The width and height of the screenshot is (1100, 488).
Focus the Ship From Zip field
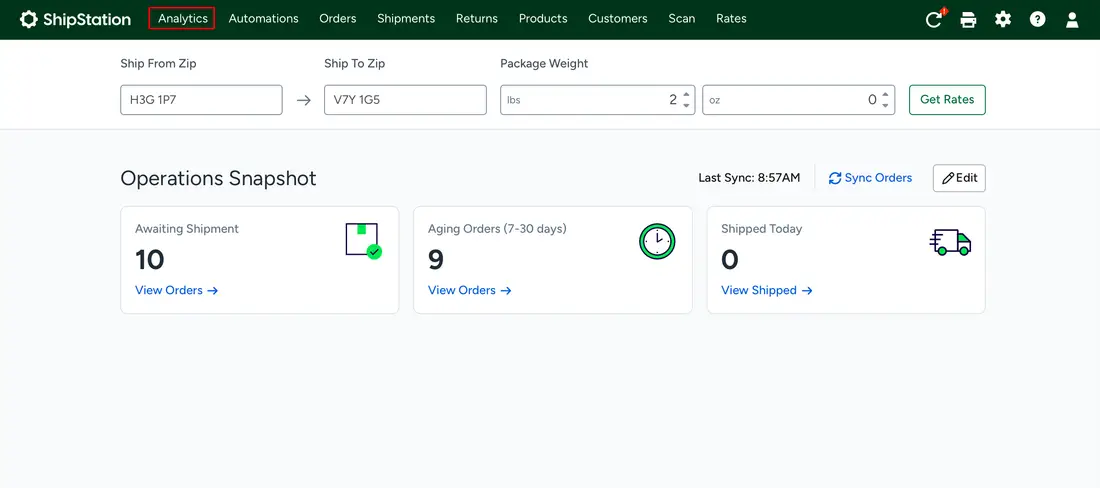201,100
